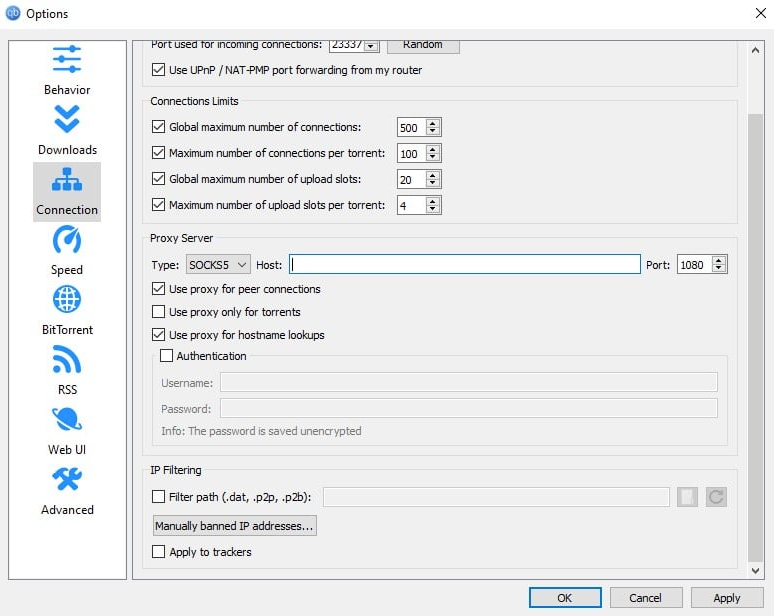
Task: Increase global maximum connections with up arrow
Action: coord(433,123)
